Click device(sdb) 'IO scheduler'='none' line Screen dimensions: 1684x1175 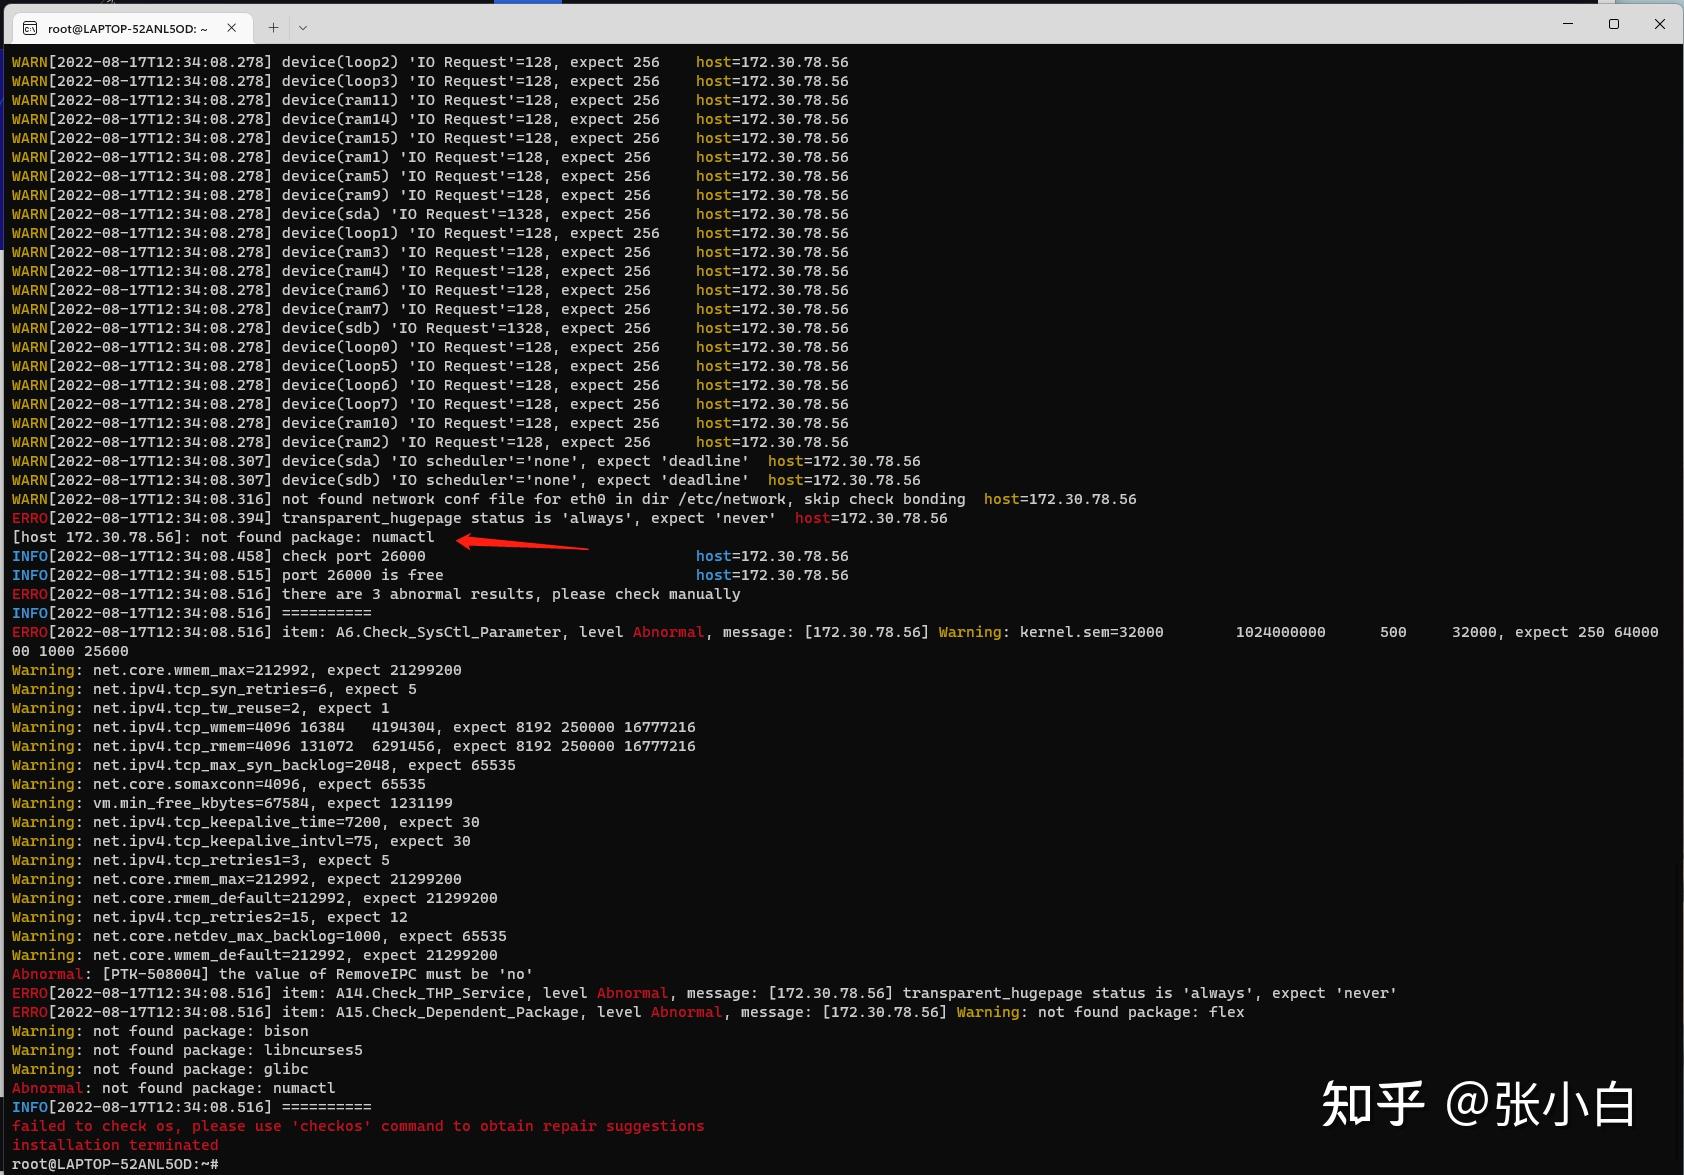pyautogui.click(x=466, y=480)
